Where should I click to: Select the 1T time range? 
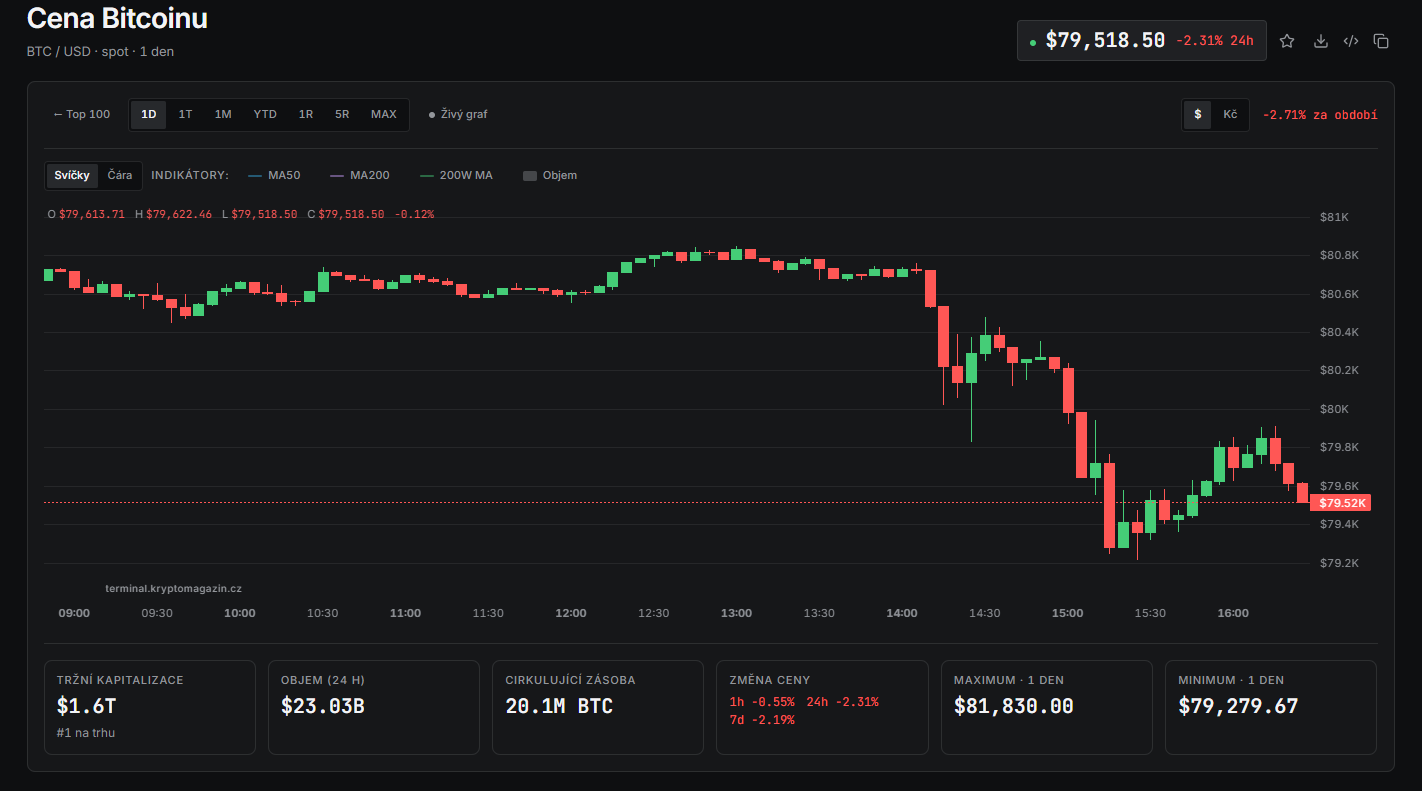pos(185,114)
